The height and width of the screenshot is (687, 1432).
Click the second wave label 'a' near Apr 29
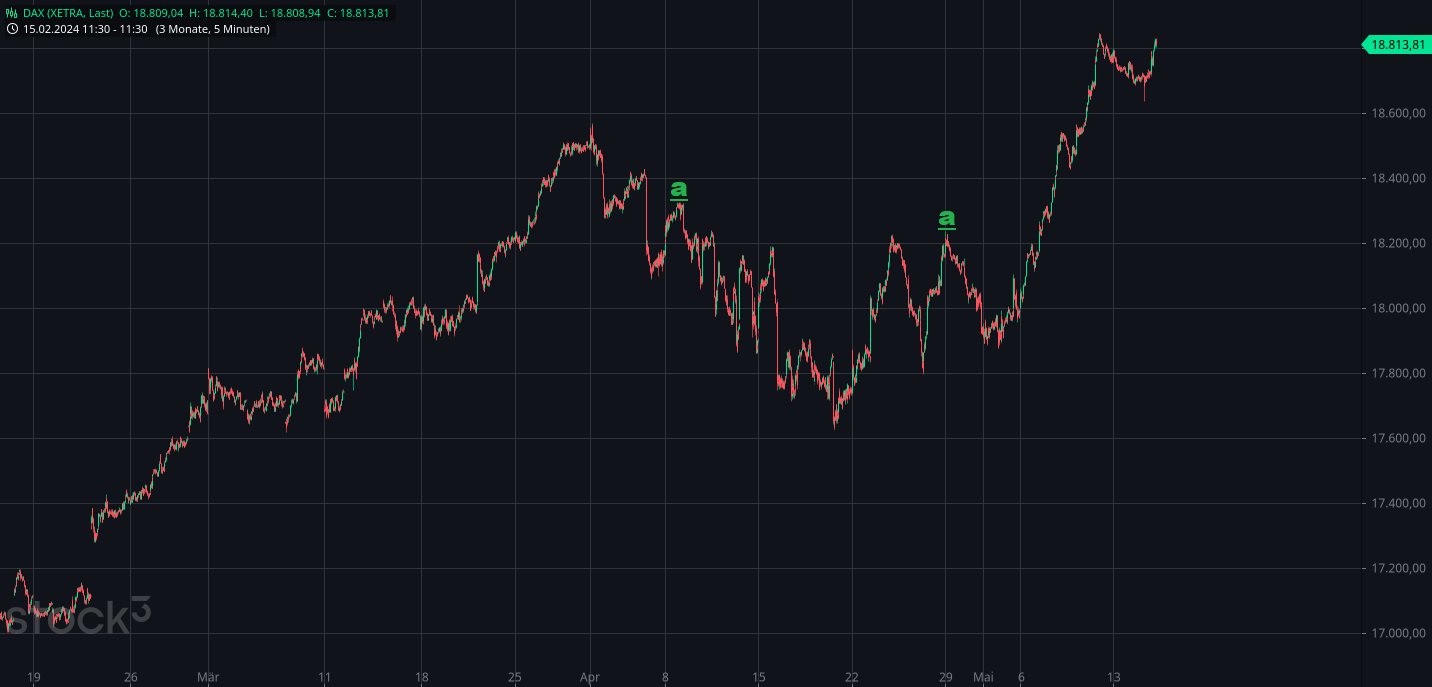point(946,218)
